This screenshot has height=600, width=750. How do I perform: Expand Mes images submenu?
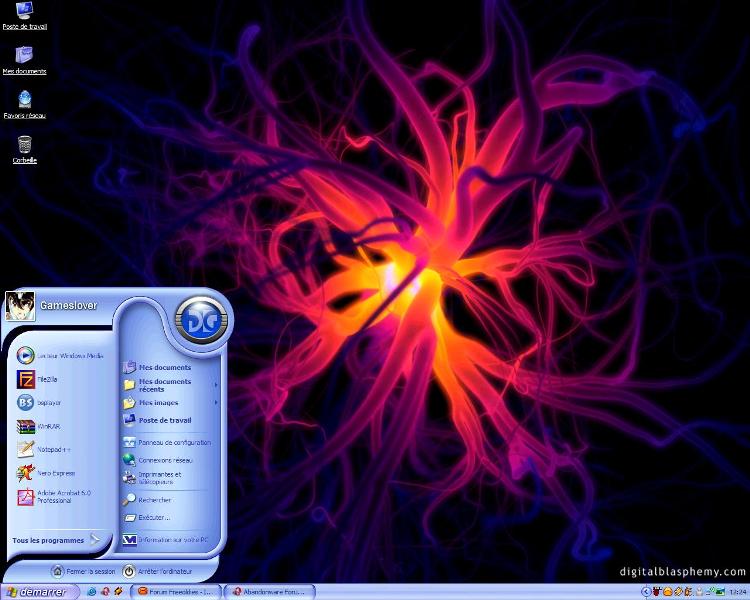point(170,403)
